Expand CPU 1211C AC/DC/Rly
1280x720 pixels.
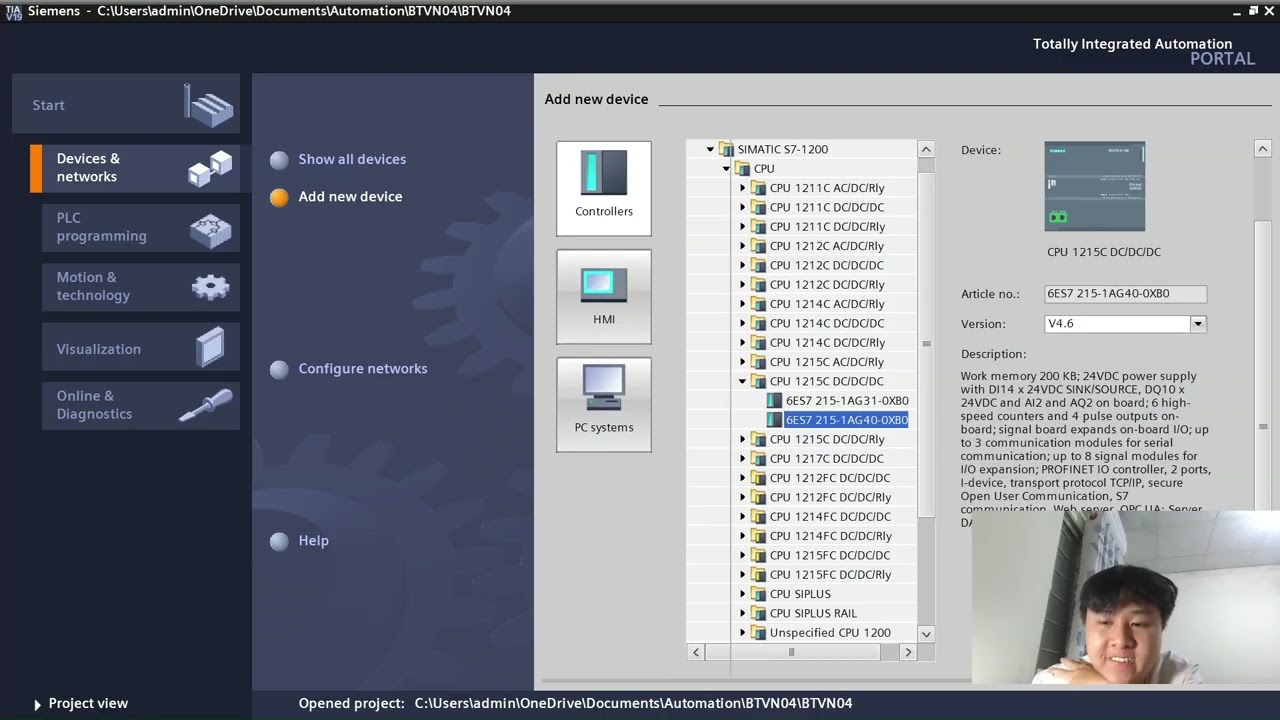pyautogui.click(x=743, y=188)
